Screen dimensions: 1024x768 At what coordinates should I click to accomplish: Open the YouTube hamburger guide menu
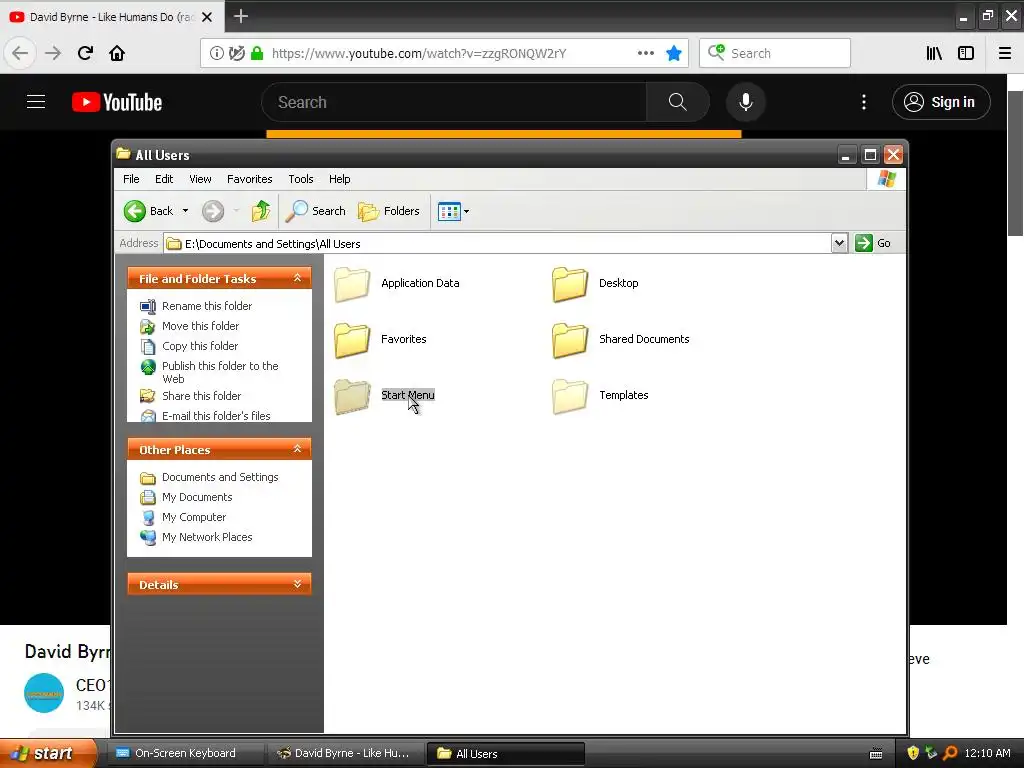click(x=36, y=102)
